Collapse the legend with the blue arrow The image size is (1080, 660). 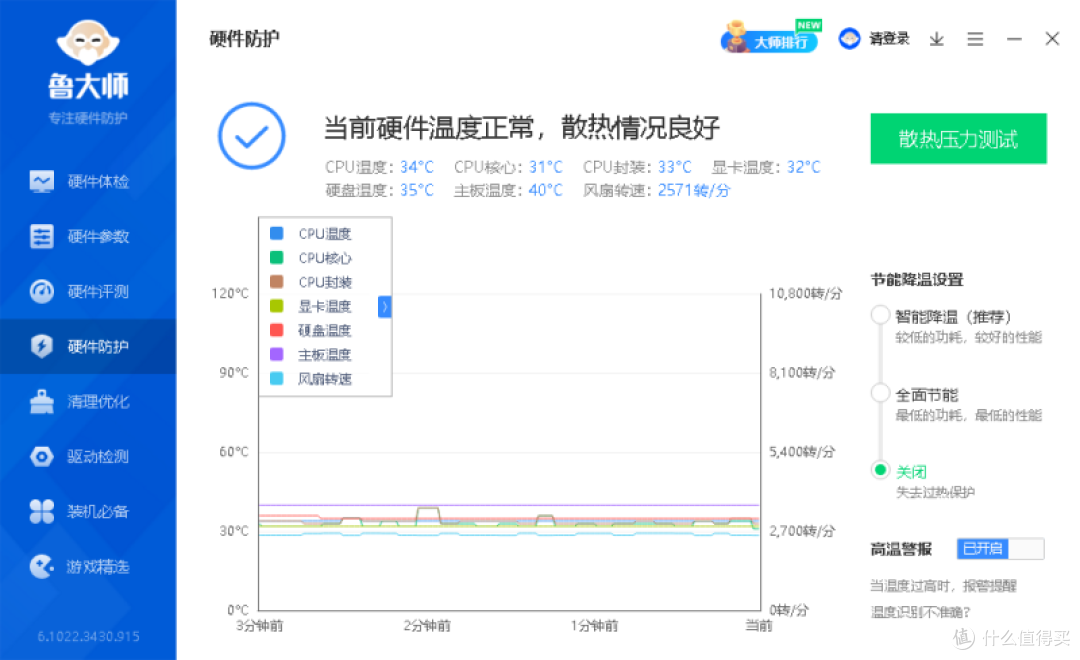384,307
